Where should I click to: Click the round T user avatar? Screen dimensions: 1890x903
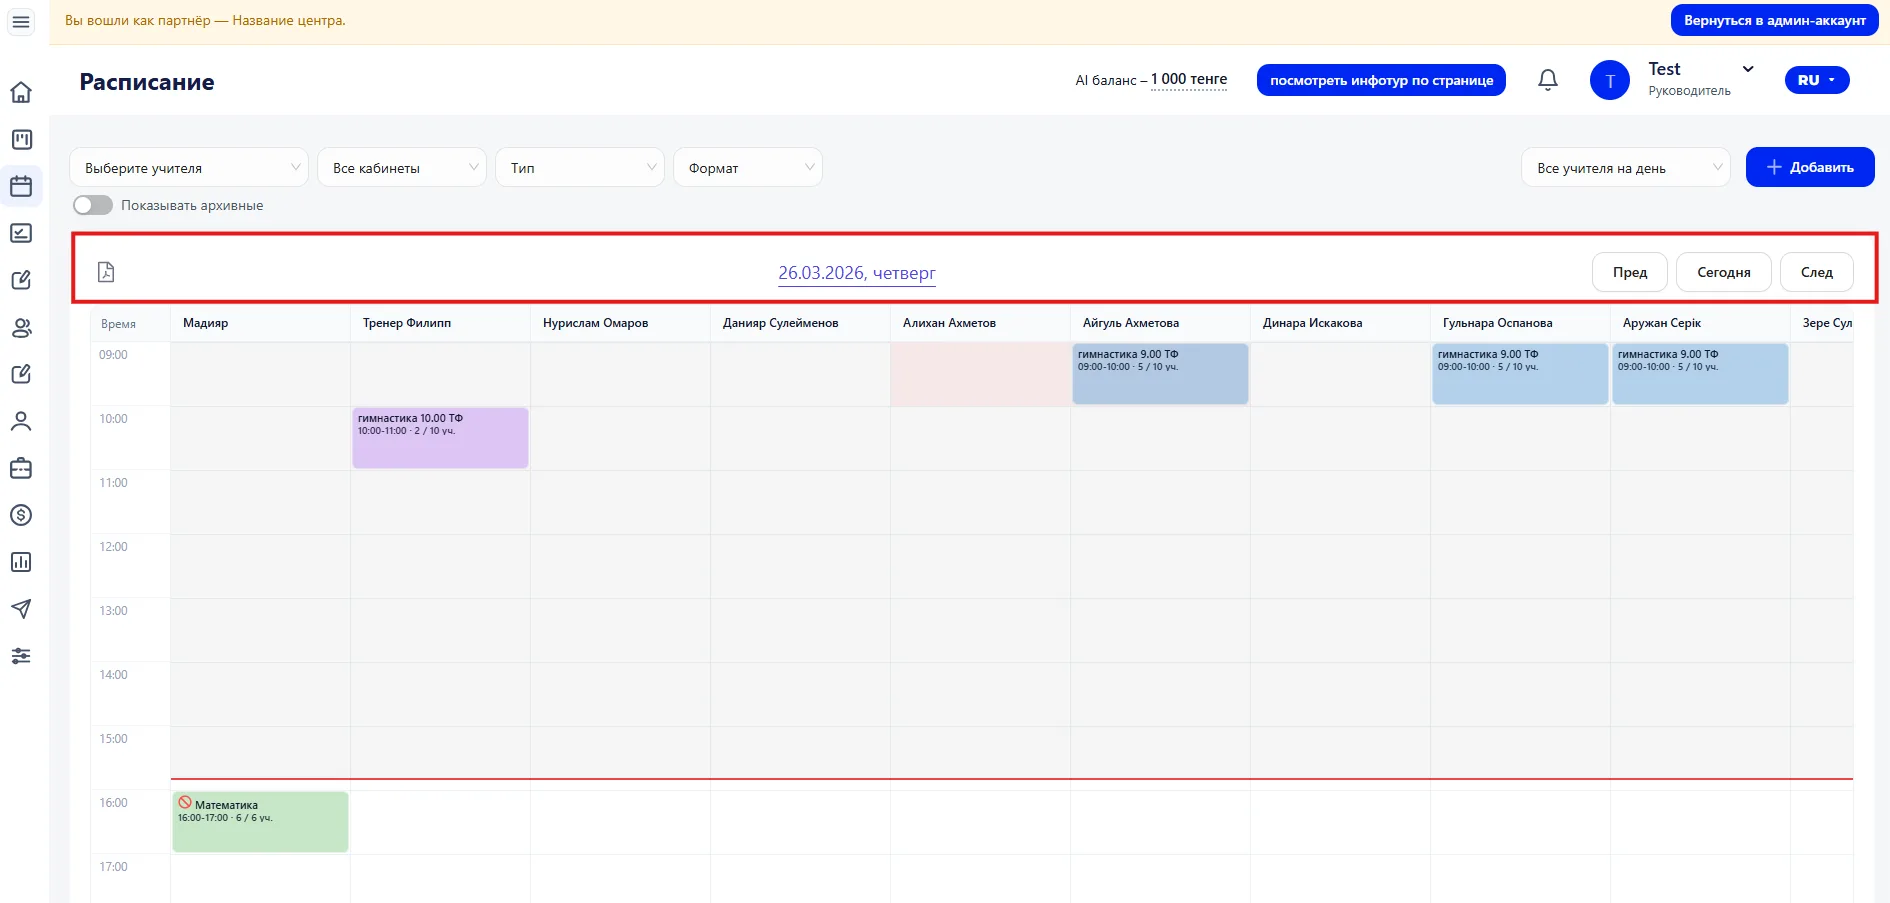pos(1610,80)
